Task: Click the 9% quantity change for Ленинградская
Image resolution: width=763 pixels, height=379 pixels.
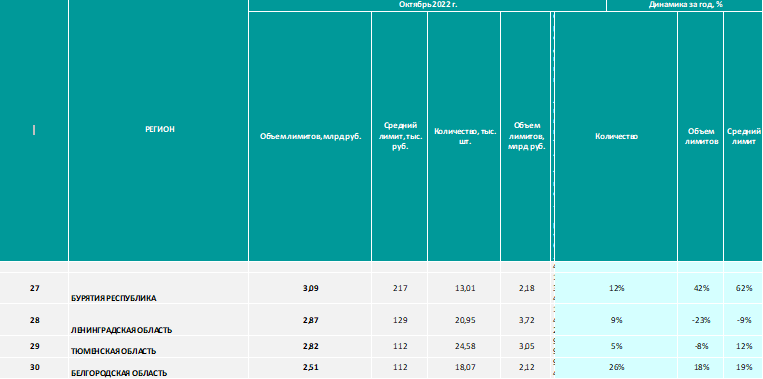Action: pos(616,320)
